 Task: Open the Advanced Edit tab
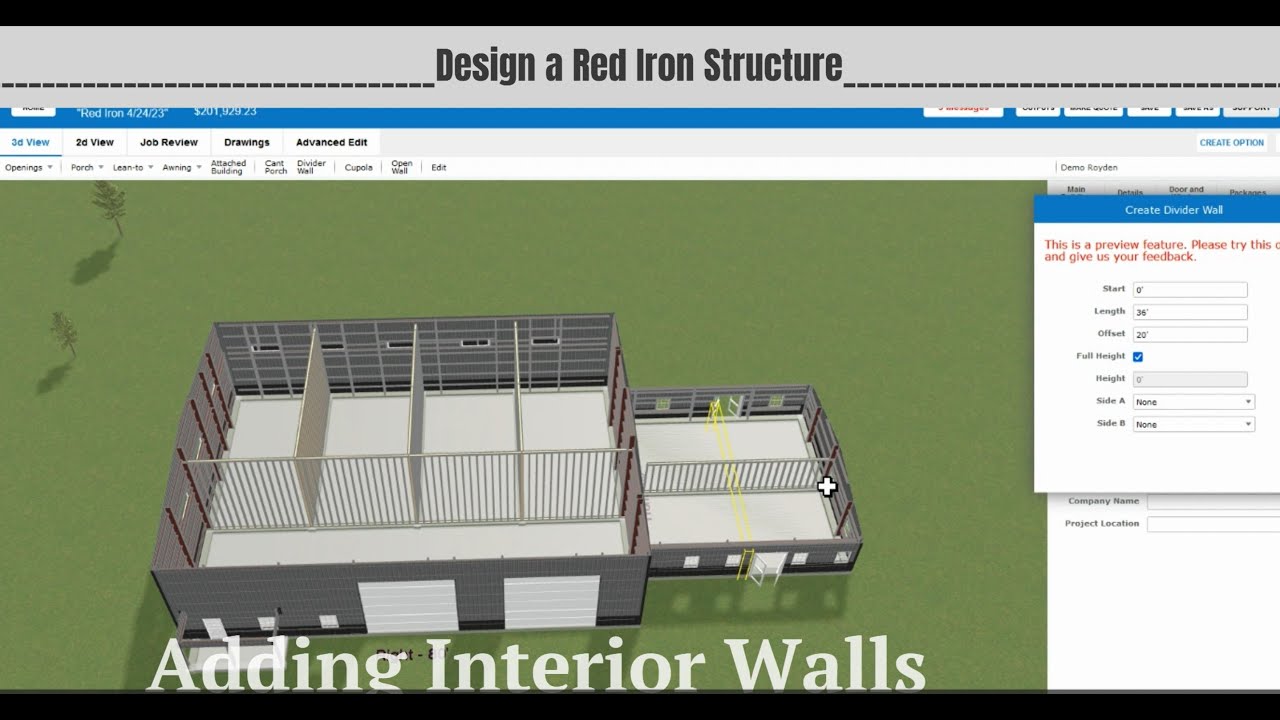331,142
